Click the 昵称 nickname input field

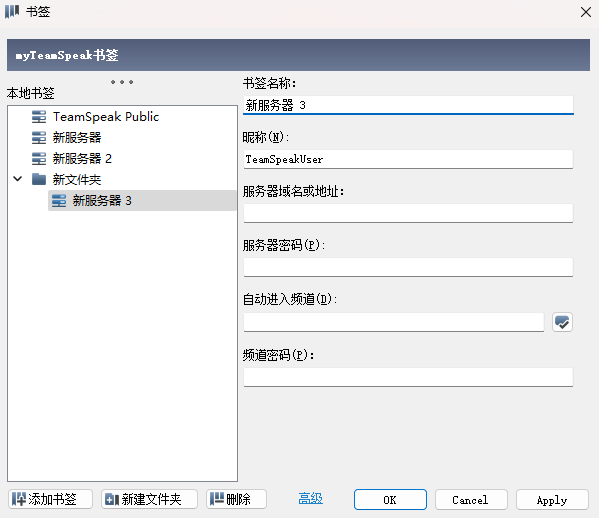click(408, 159)
